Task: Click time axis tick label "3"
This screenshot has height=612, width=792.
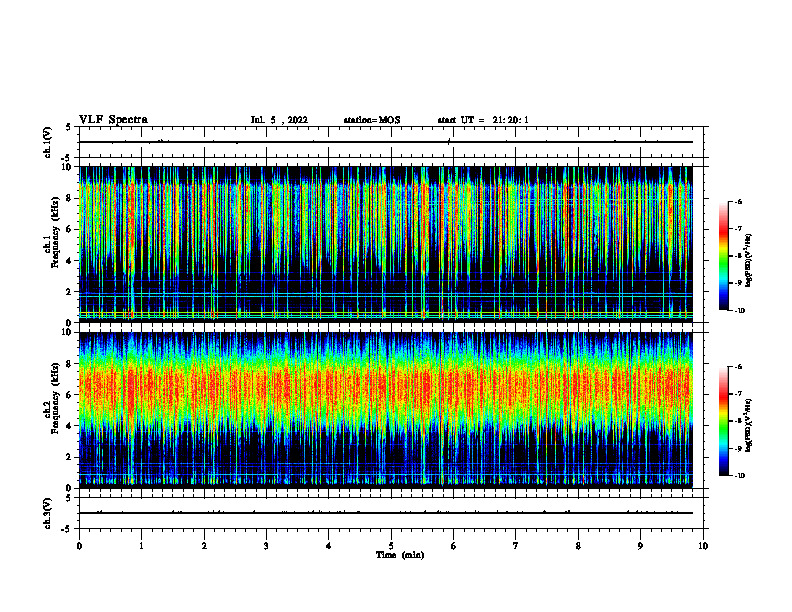Action: coord(266,546)
